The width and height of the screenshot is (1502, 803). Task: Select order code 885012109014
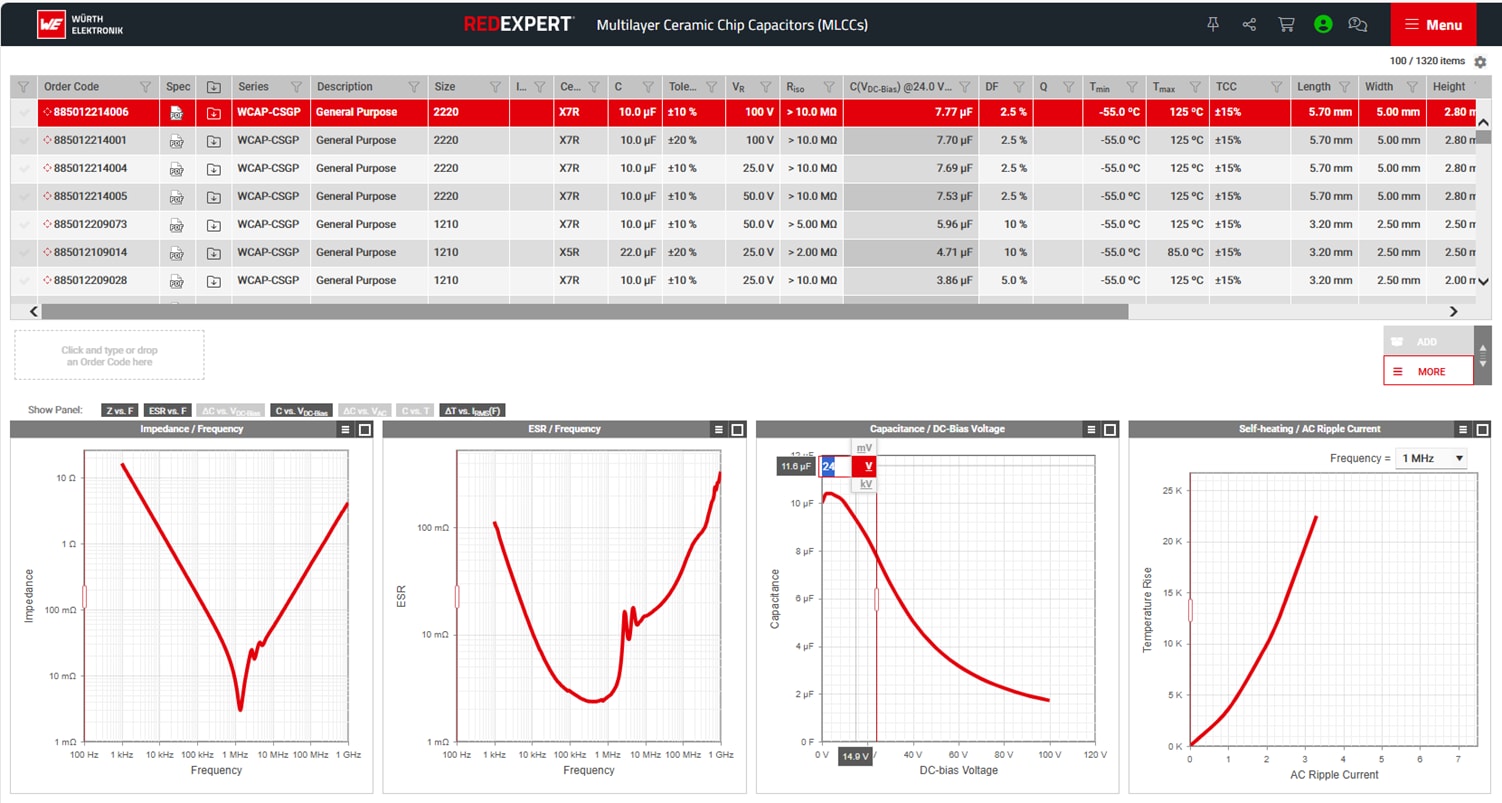coord(90,253)
